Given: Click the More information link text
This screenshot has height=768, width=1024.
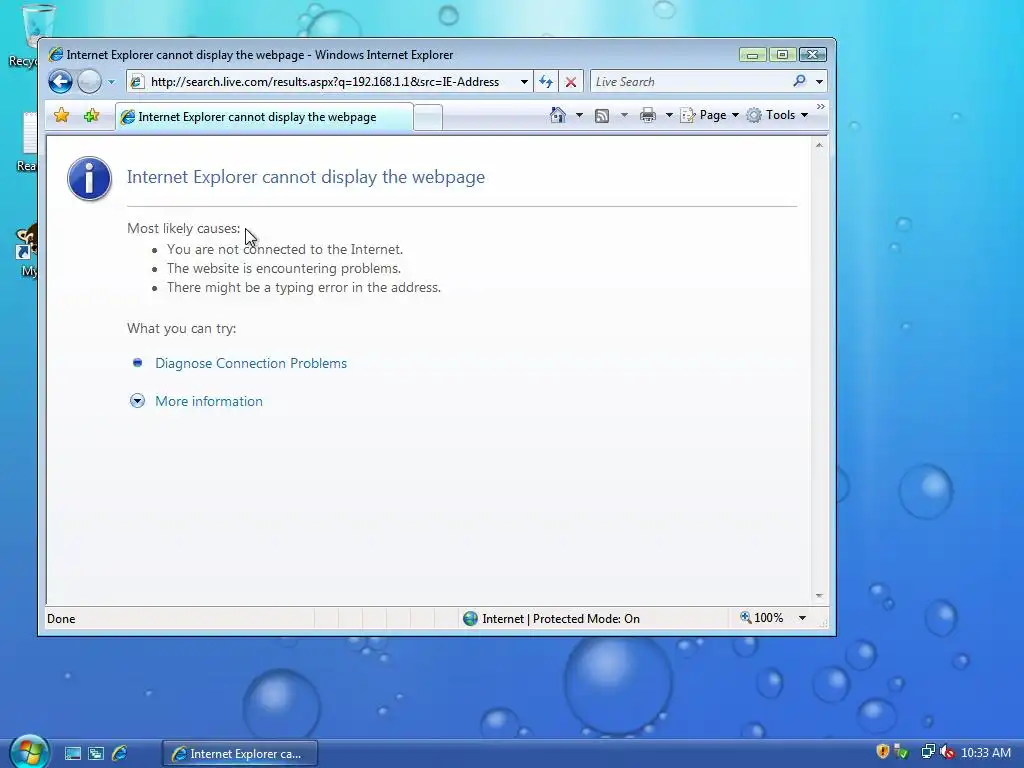Looking at the screenshot, I should (x=209, y=401).
